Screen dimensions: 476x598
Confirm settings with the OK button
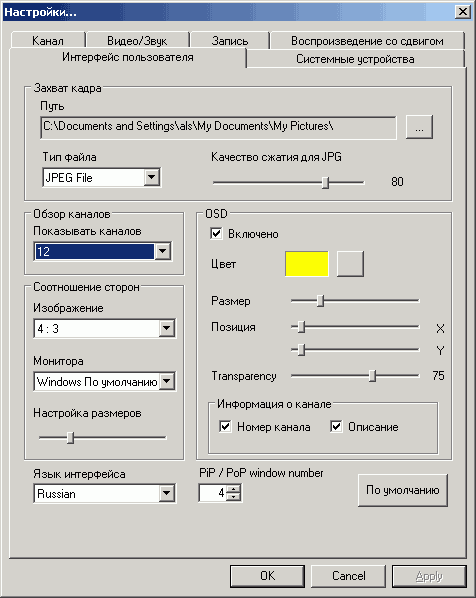(x=267, y=576)
